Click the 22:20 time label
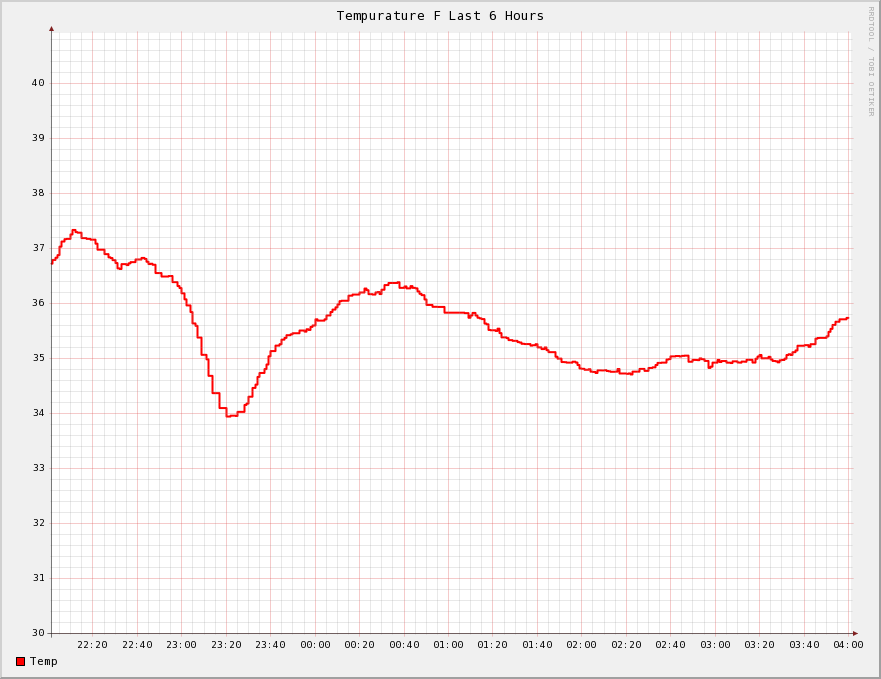 click(92, 645)
